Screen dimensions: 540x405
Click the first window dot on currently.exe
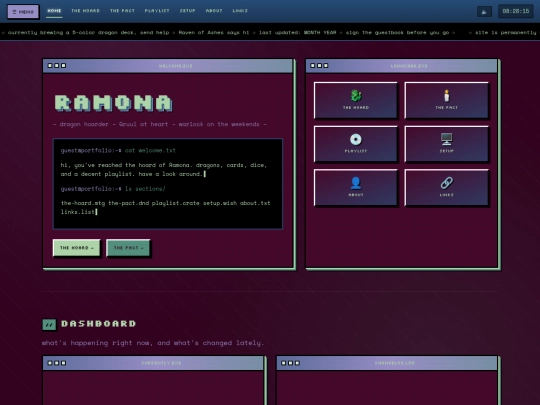coord(50,363)
